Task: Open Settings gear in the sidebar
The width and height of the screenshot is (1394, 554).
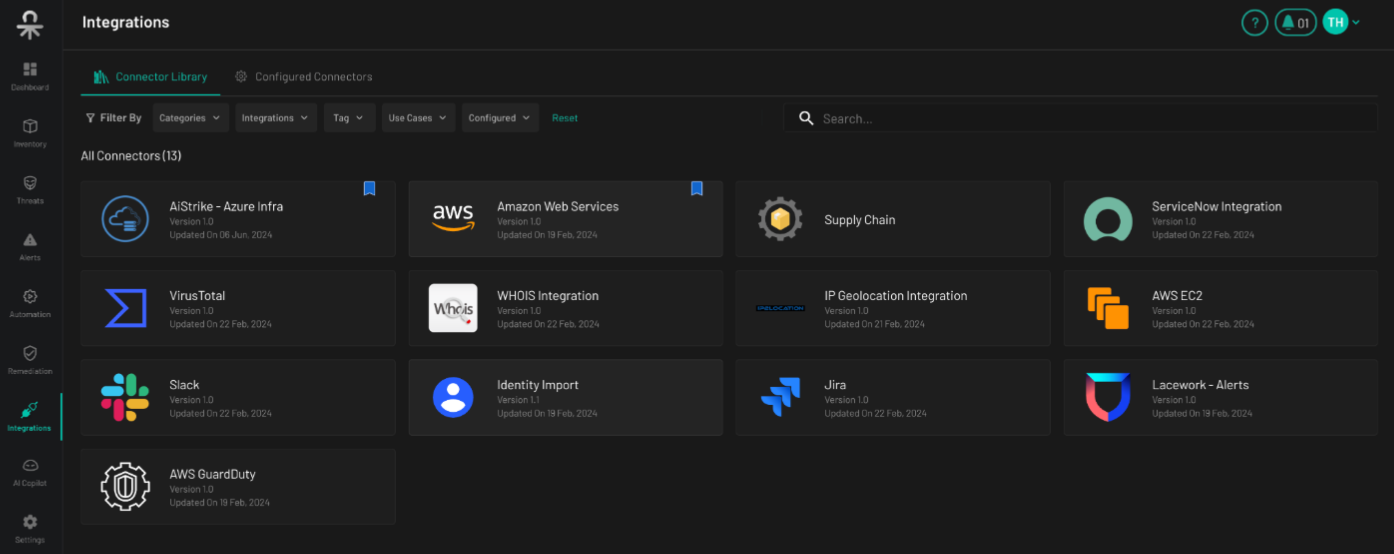Action: tap(30, 522)
